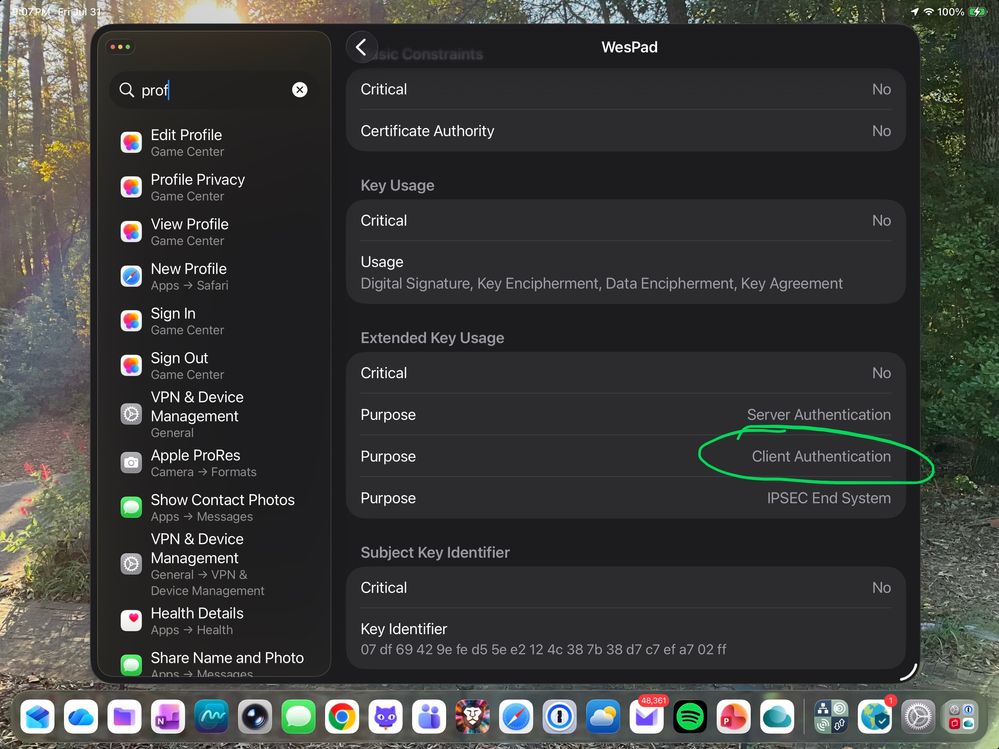Click the WesPad title
This screenshot has height=749, width=999.
[629, 47]
